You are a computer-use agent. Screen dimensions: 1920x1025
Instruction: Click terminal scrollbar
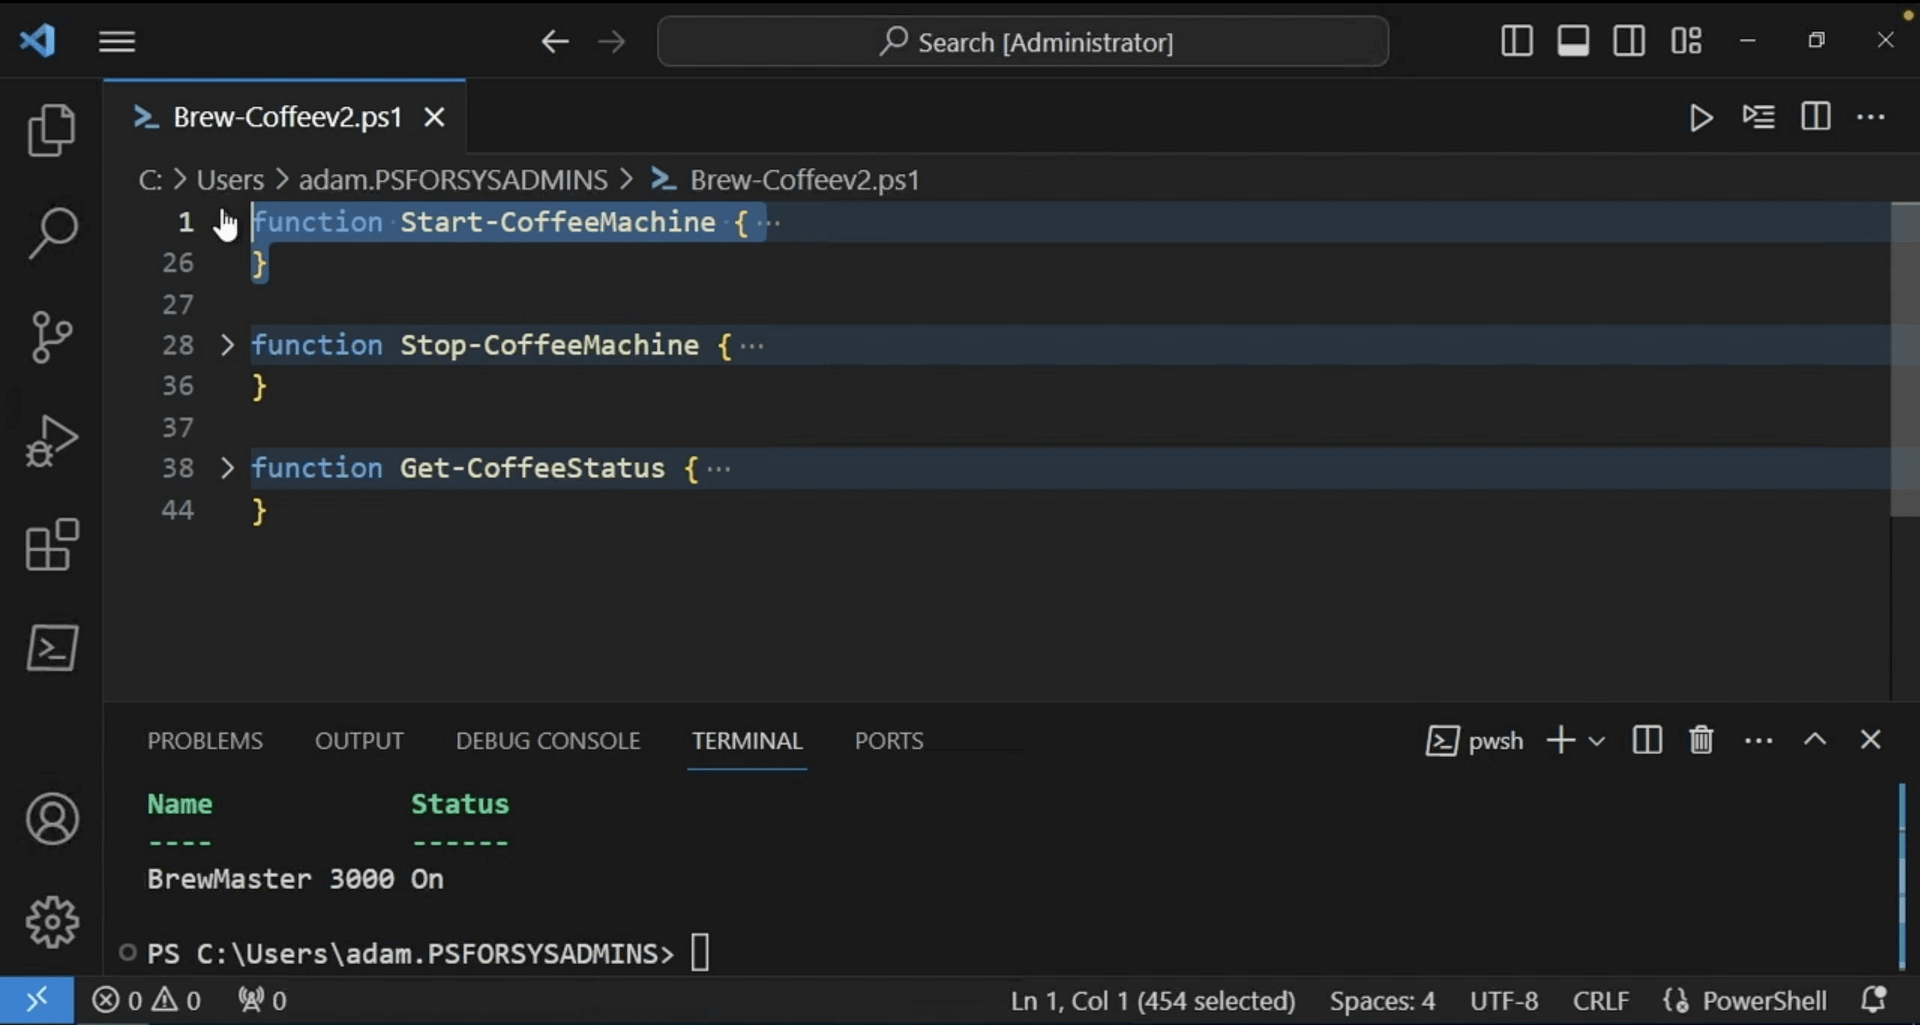[x=1902, y=877]
